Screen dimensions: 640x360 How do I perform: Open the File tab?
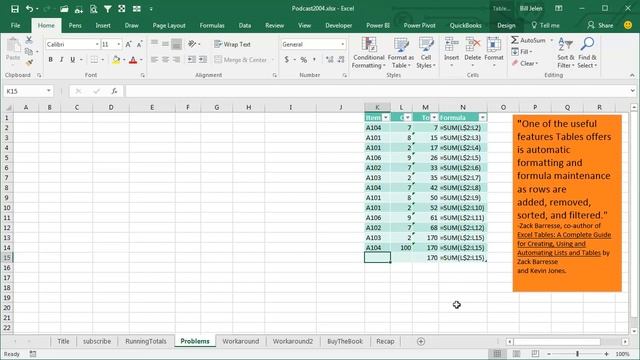[16, 25]
